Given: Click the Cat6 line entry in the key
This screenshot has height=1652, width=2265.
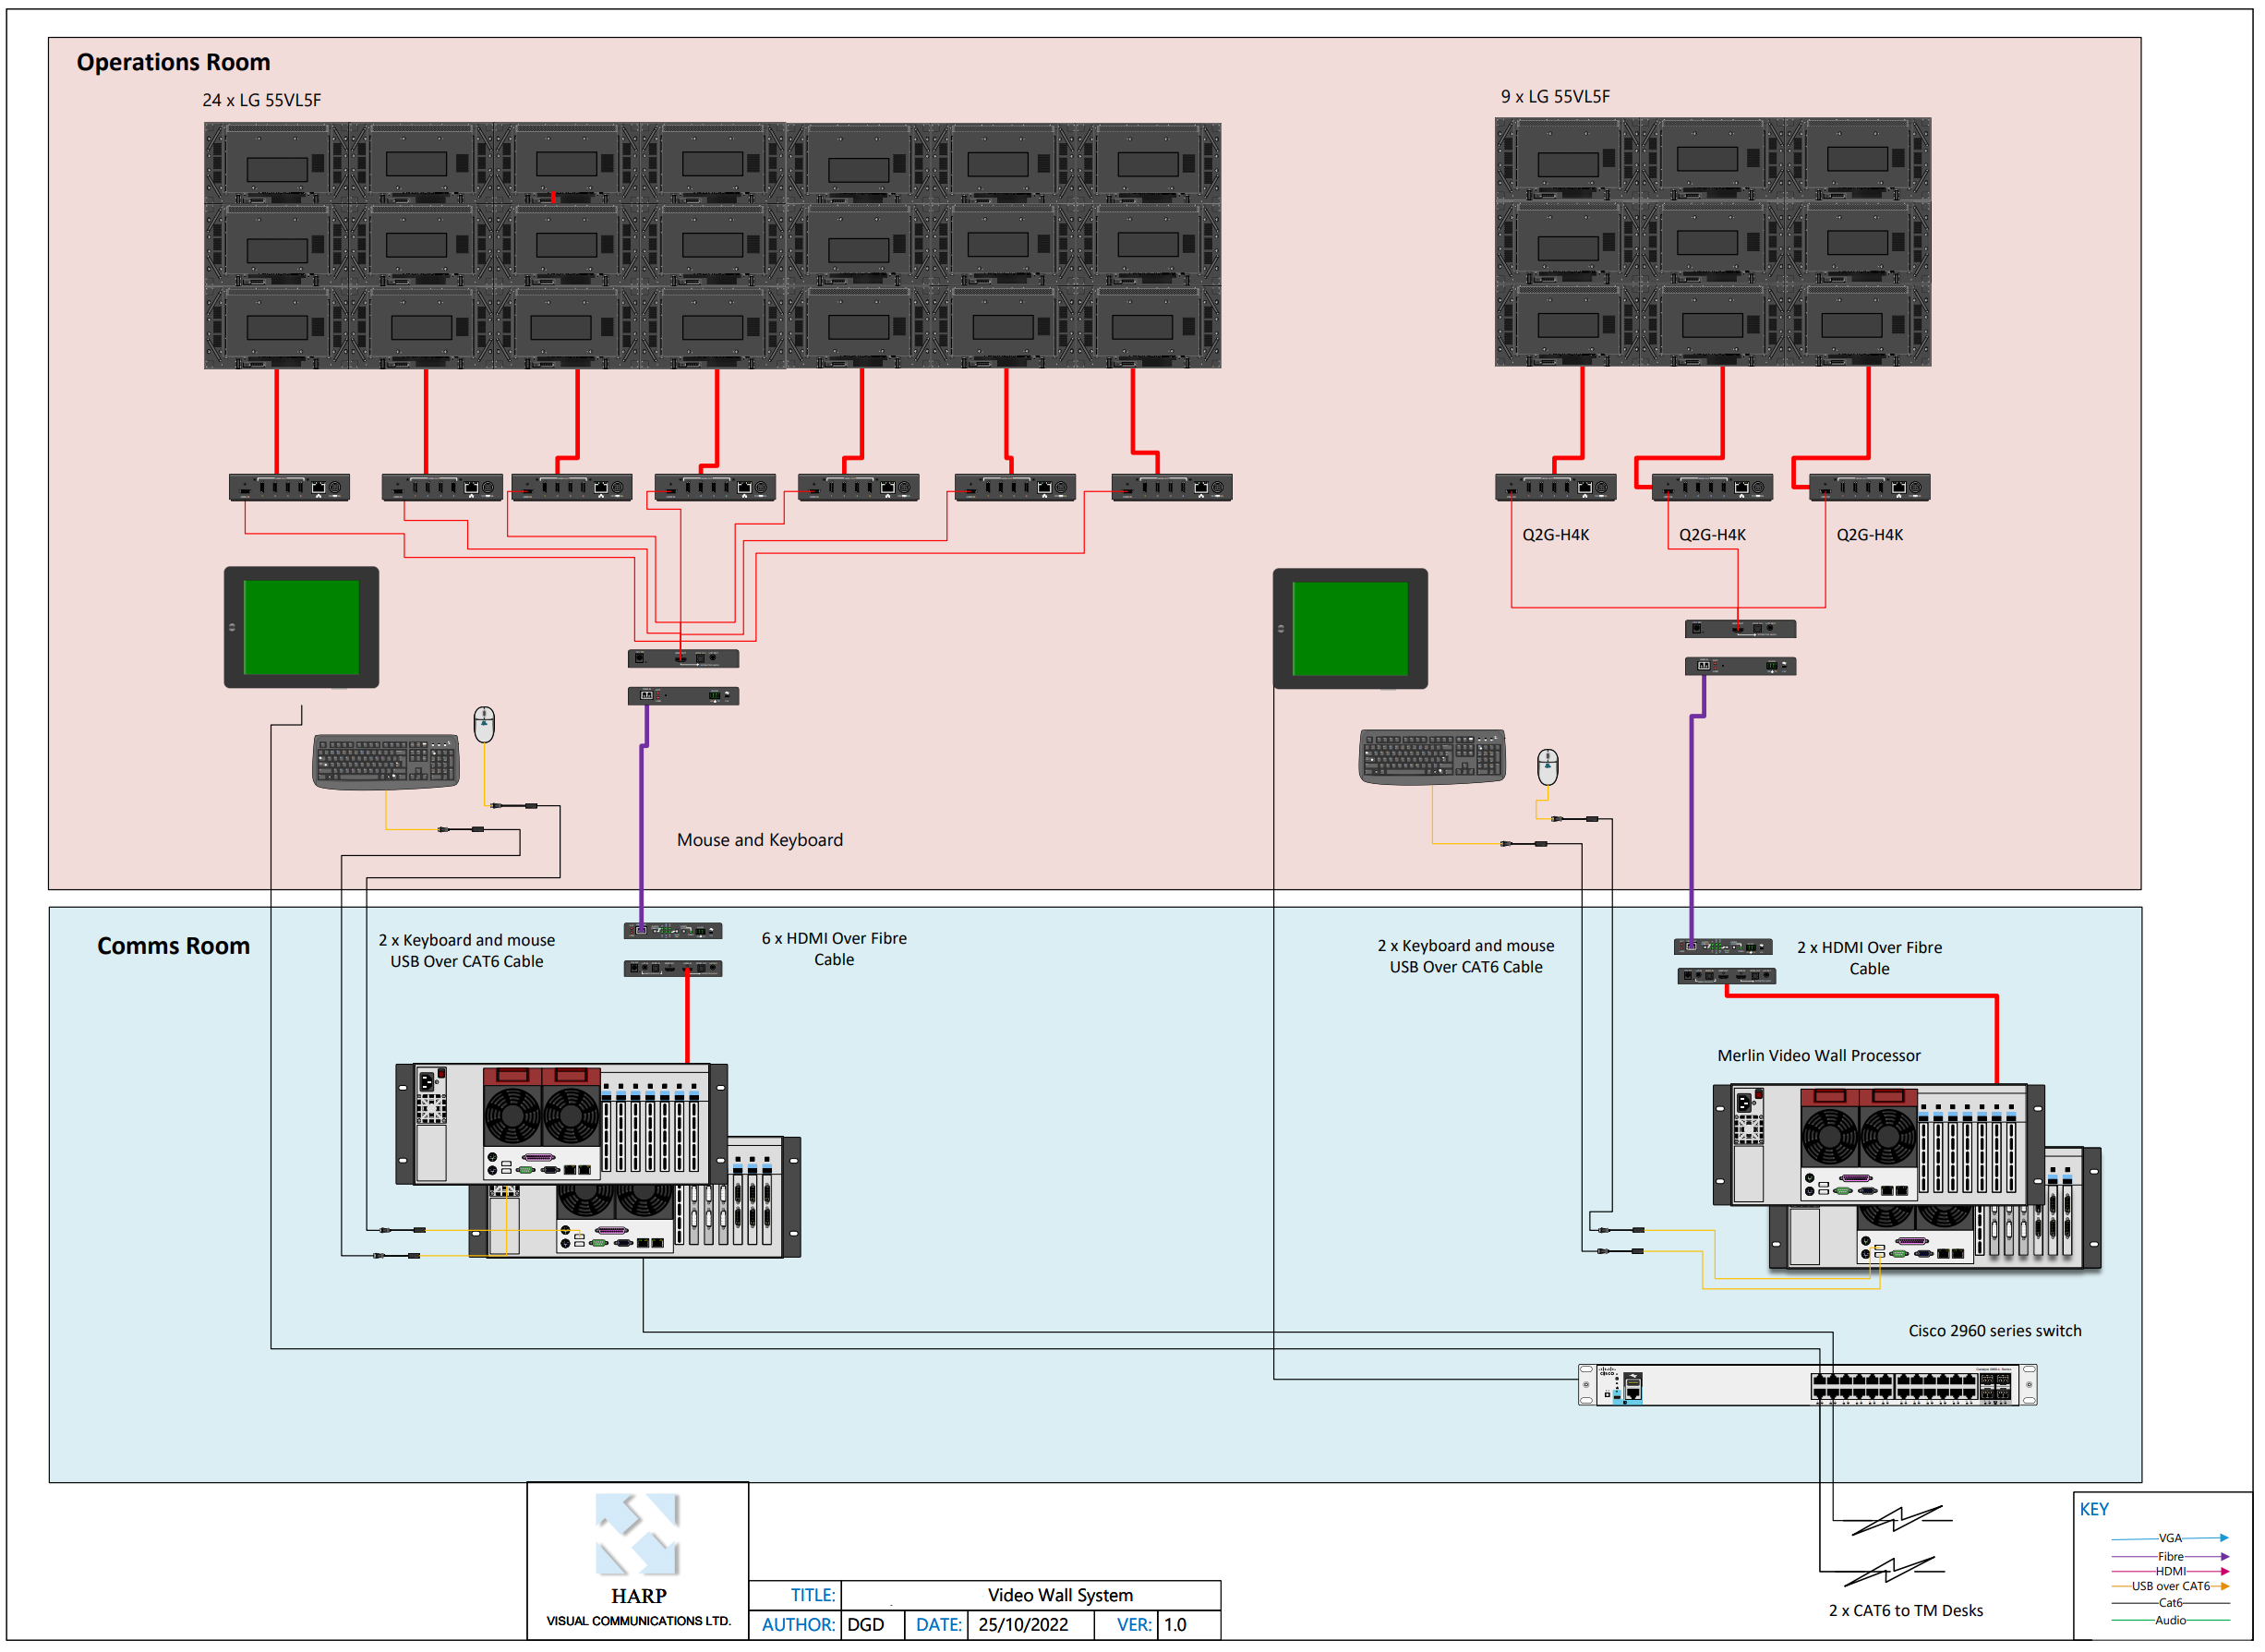Looking at the screenshot, I should click(x=2170, y=1603).
